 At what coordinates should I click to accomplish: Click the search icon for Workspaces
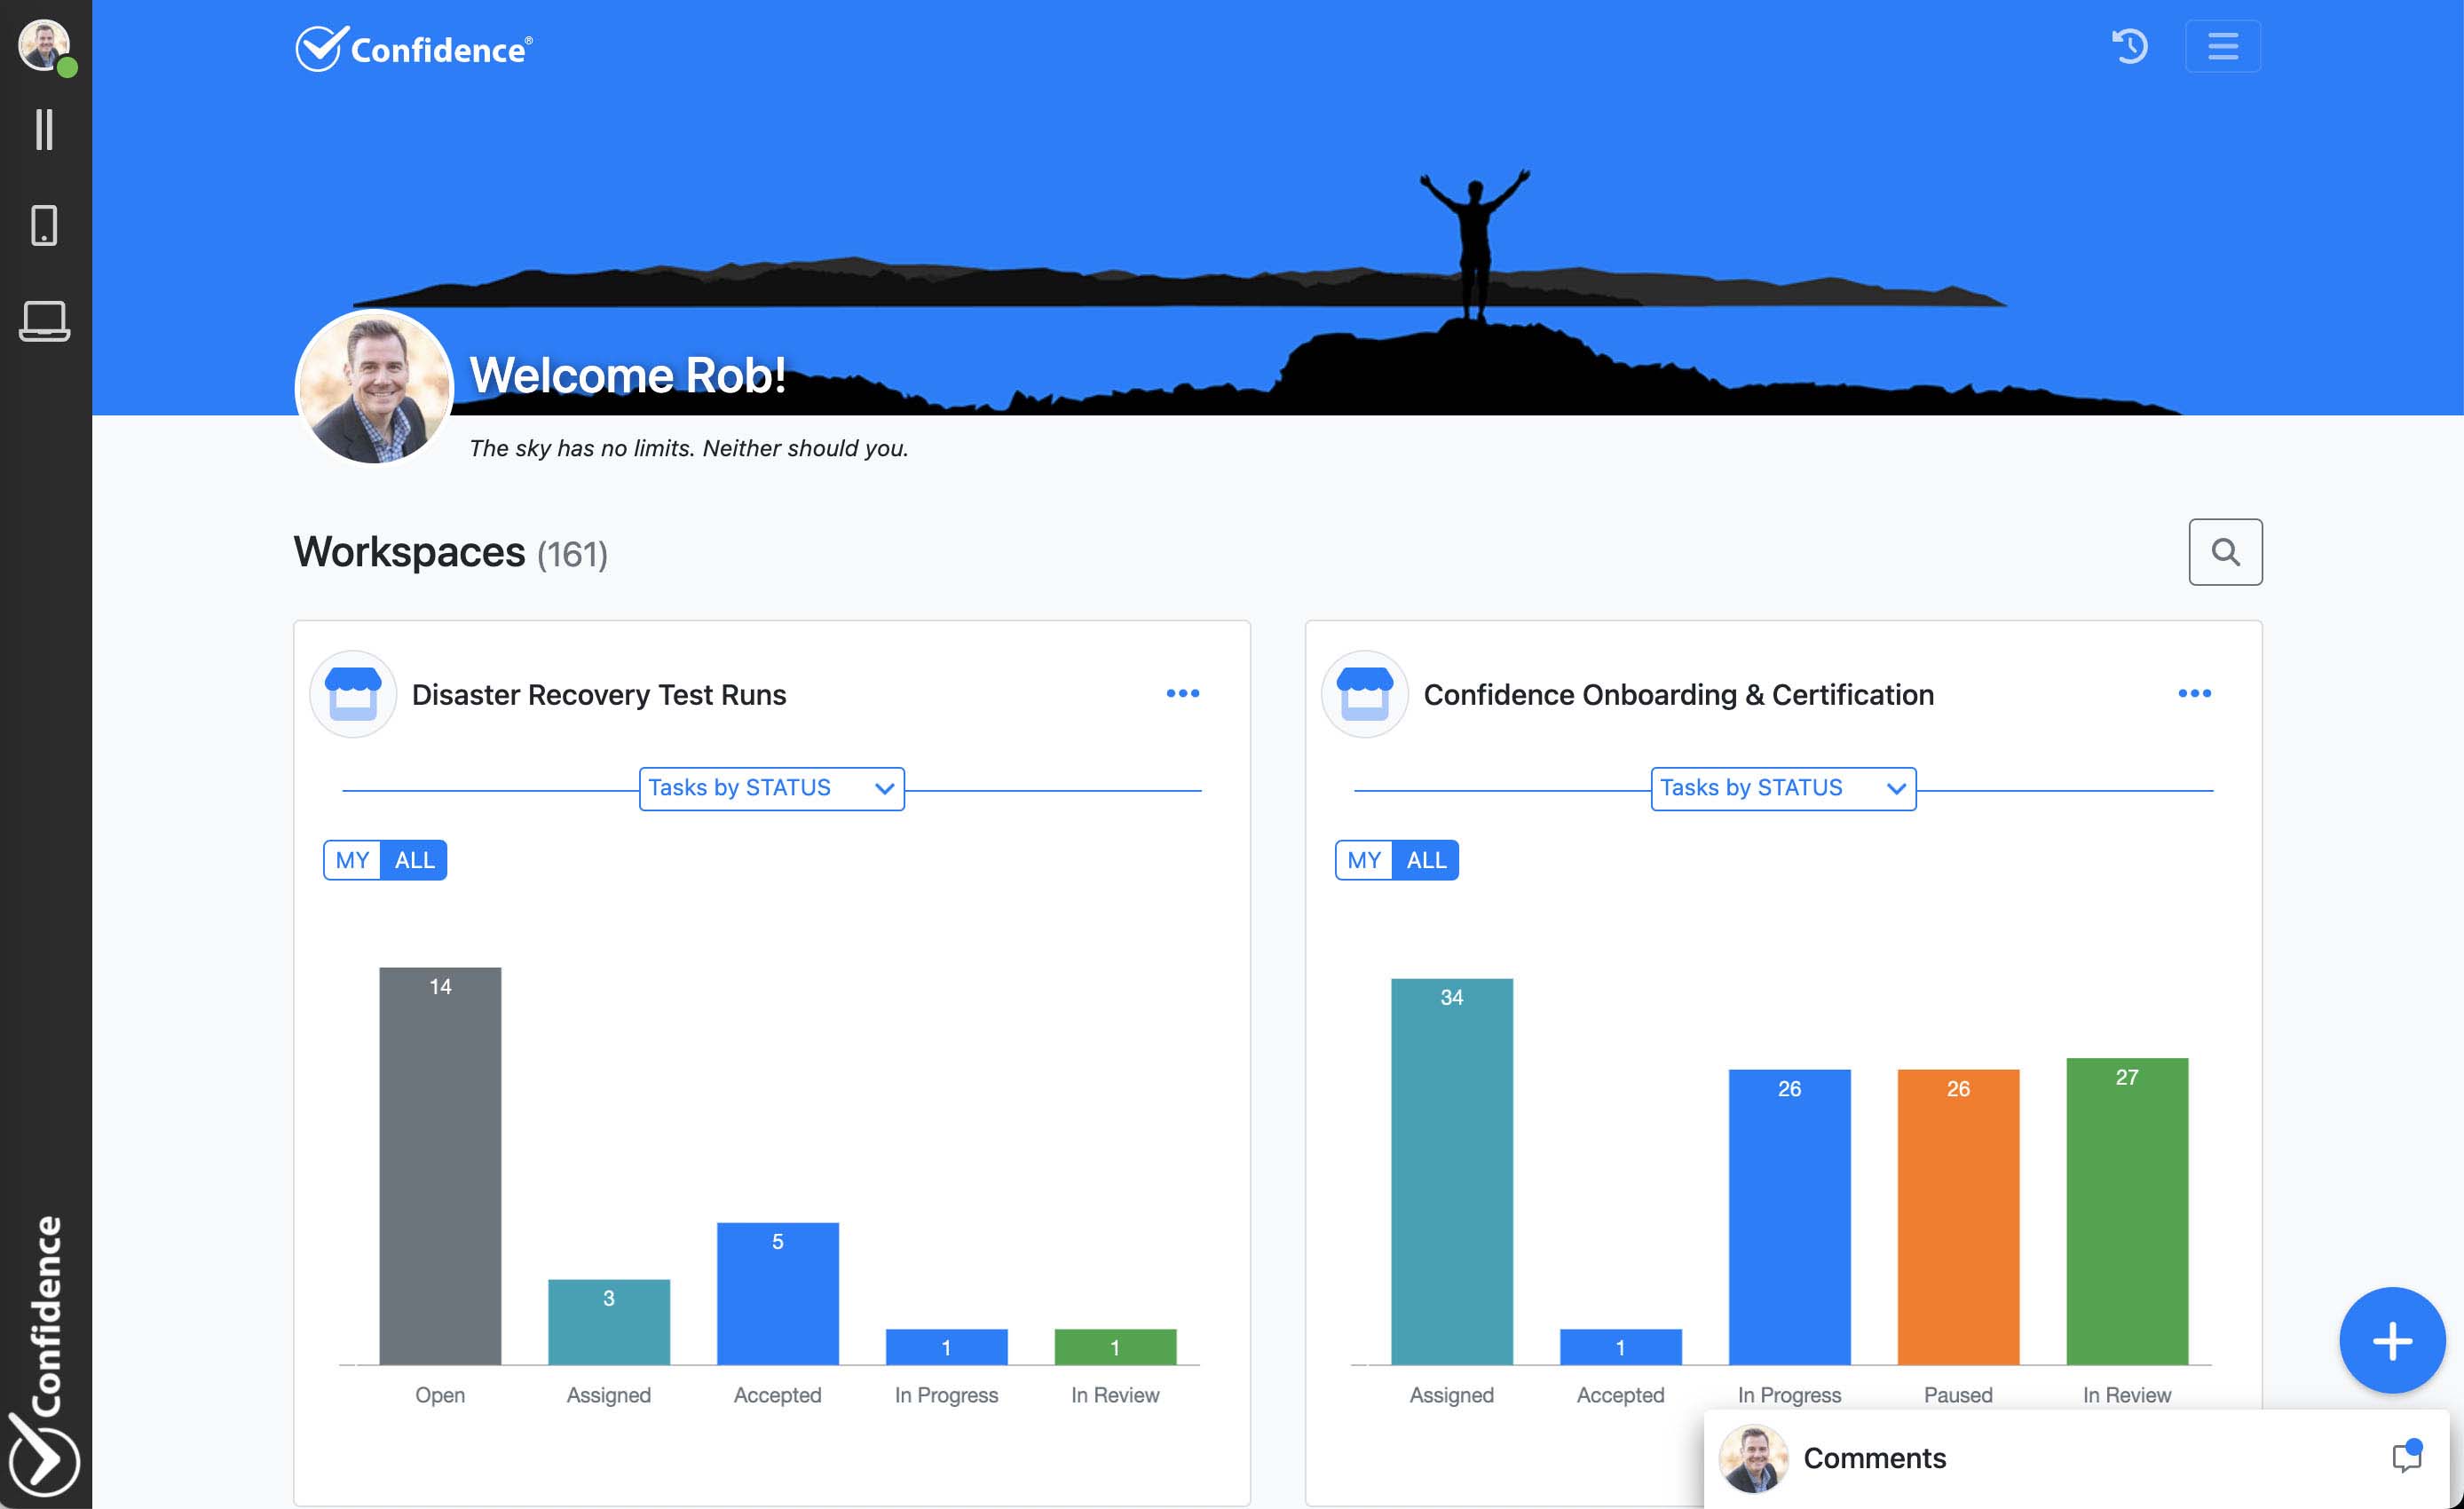(x=2224, y=551)
